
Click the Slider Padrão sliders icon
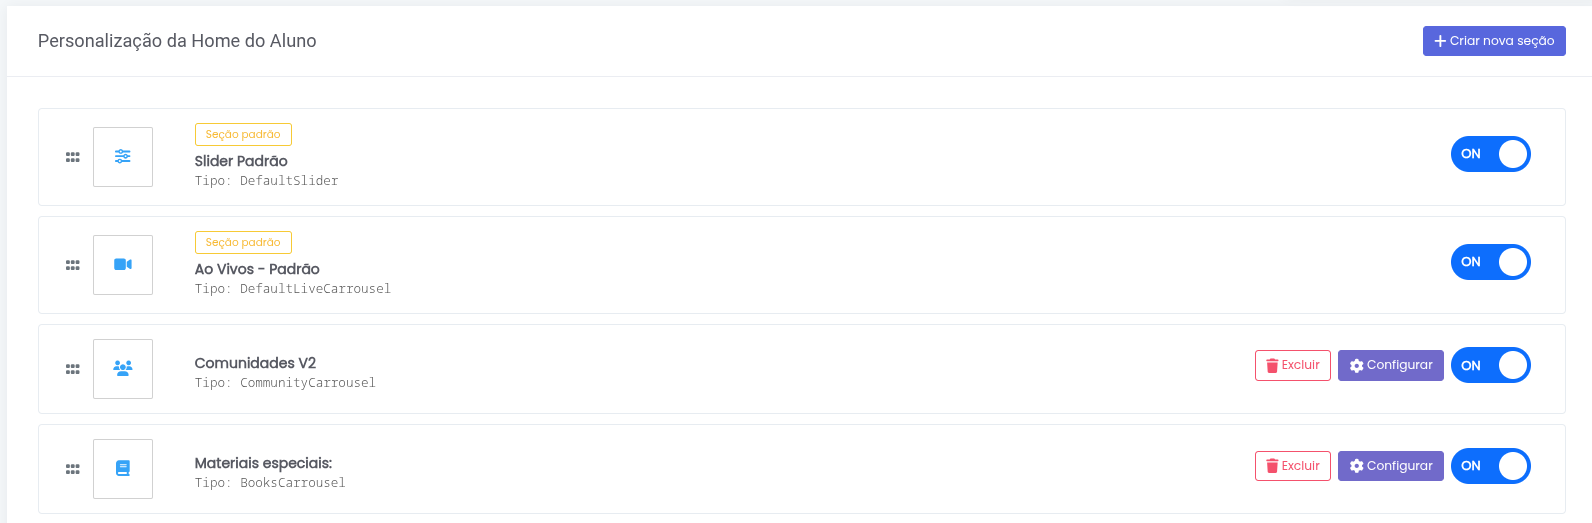tap(123, 157)
